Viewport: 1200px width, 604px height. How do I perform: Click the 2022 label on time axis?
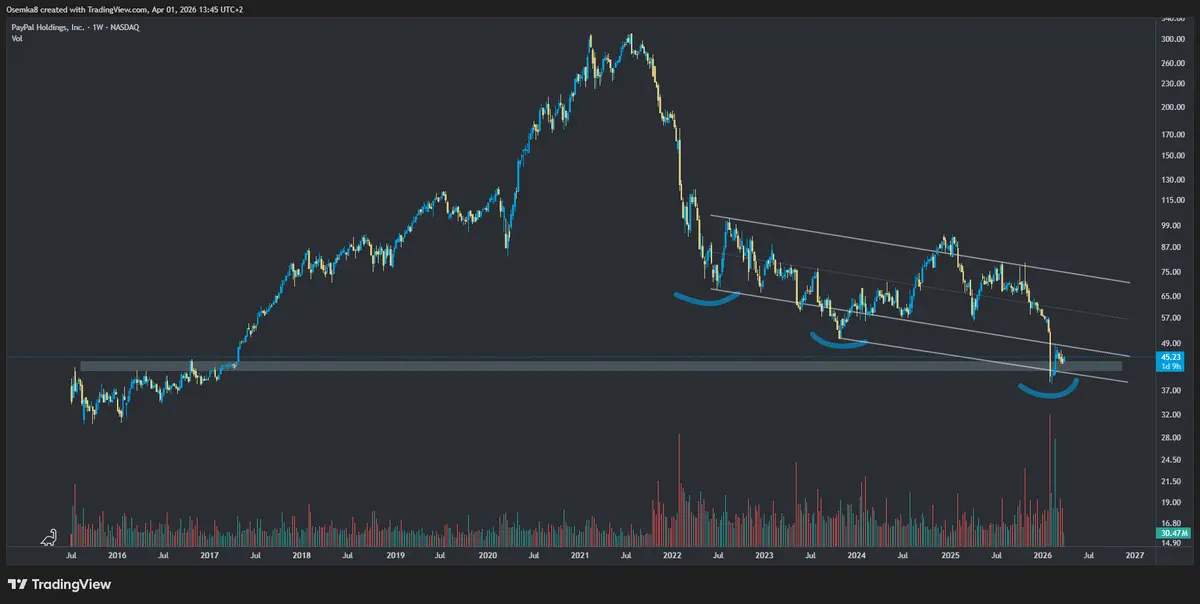point(672,554)
